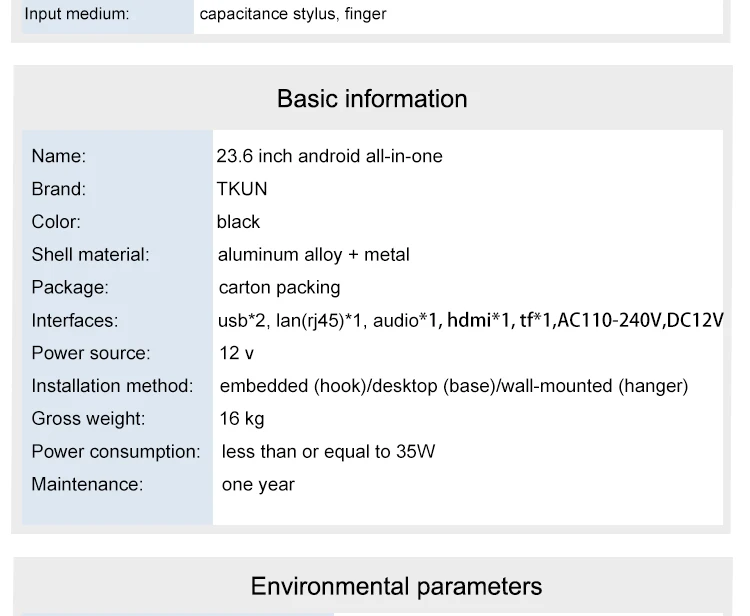750x616 pixels.
Task: Click the Basic information heading
Action: [372, 99]
